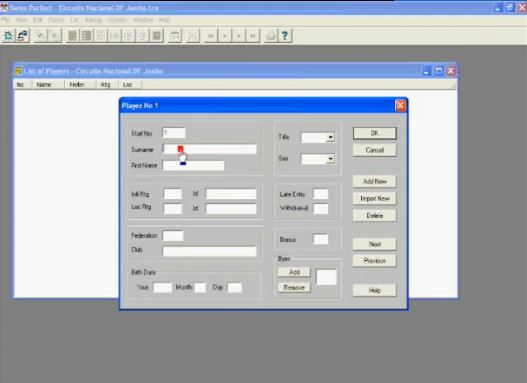
Task: Click the jump-to-first-round arrow toolbar icon
Action: [x=211, y=36]
